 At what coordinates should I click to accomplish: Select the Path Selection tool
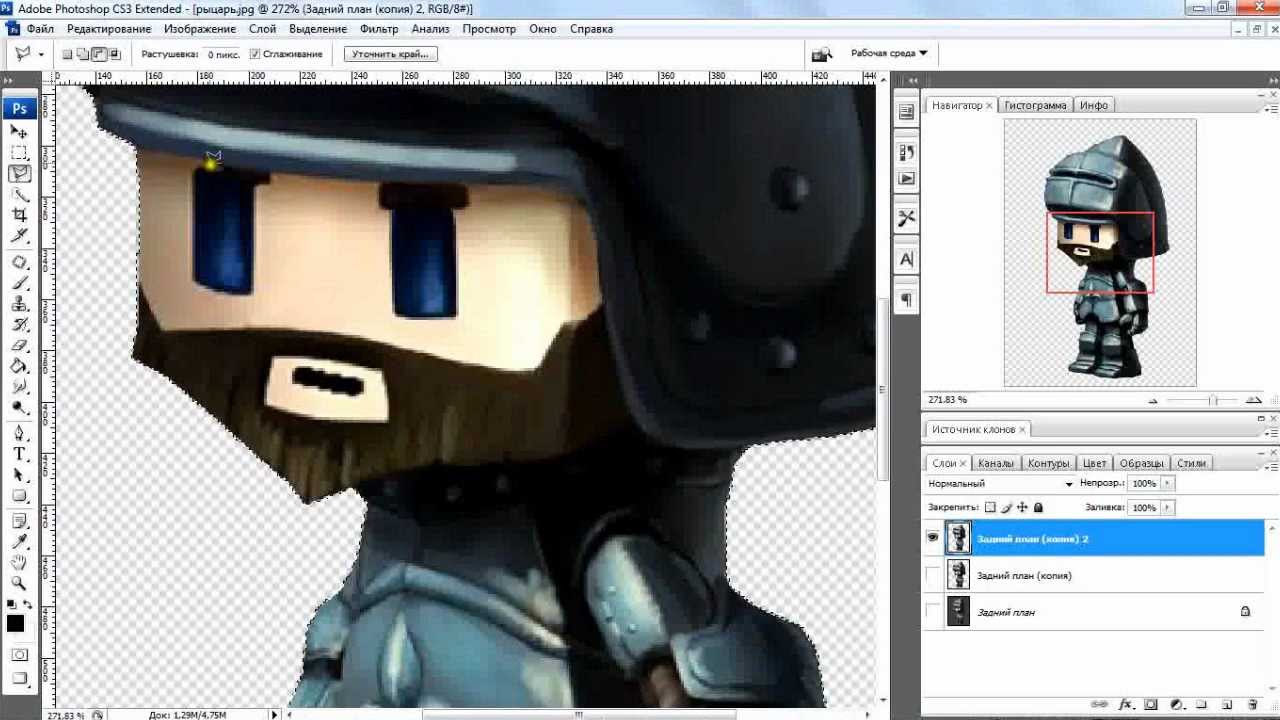[19, 475]
